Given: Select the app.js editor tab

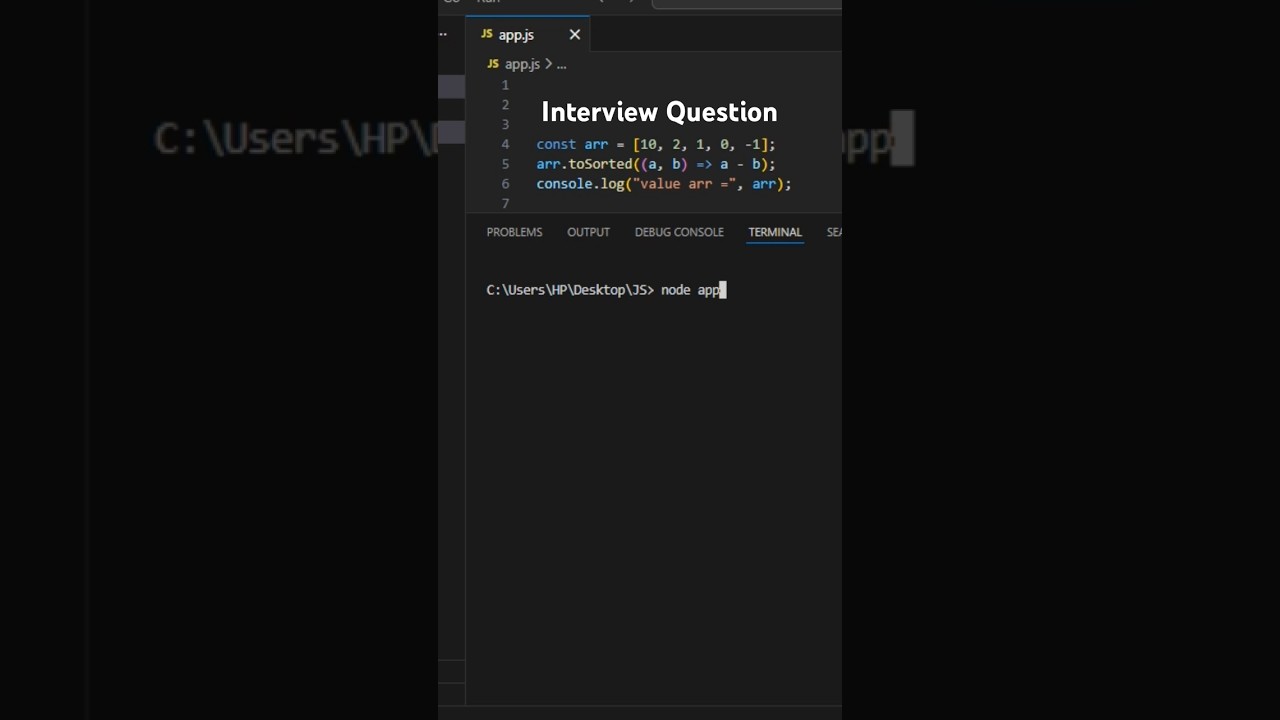Looking at the screenshot, I should click(528, 35).
